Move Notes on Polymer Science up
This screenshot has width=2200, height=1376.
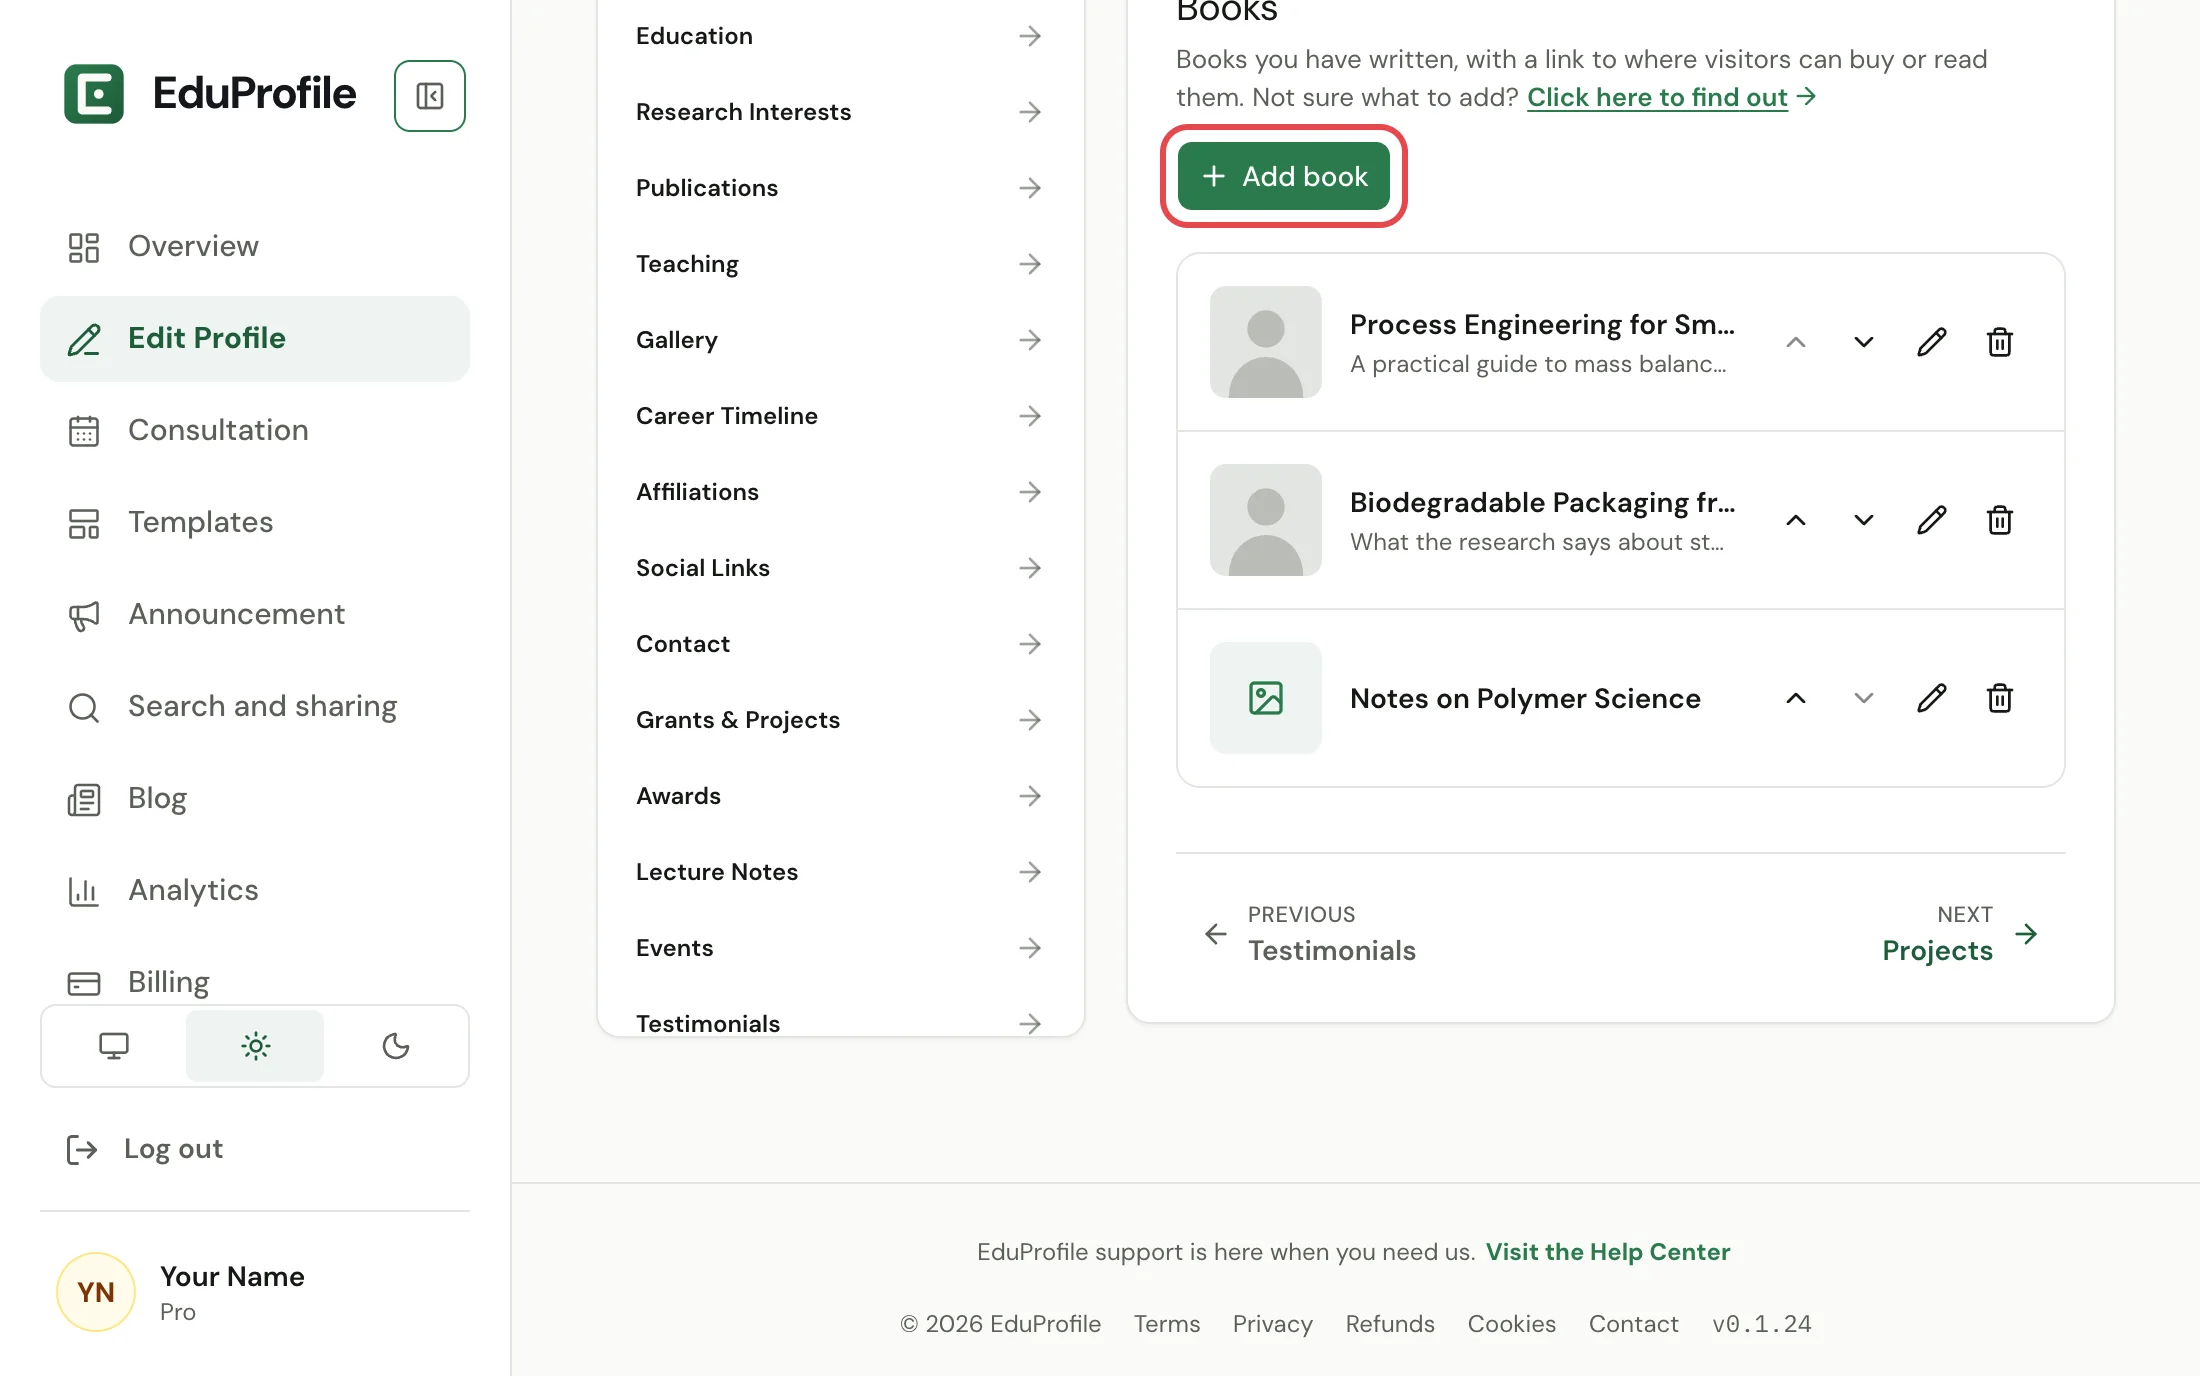pos(1796,698)
